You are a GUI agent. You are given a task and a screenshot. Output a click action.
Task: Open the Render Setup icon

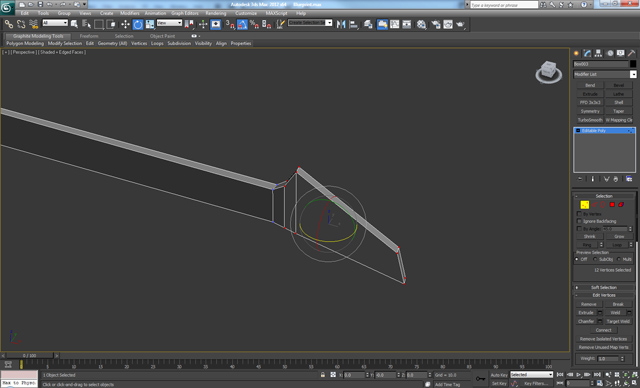tap(436, 24)
